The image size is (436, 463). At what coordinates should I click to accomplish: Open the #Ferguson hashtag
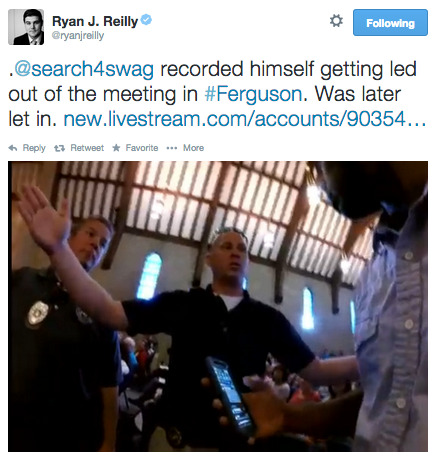pos(253,94)
